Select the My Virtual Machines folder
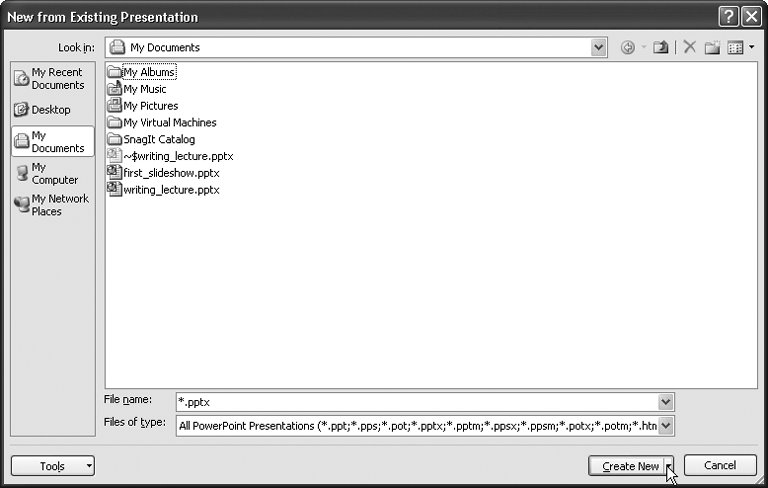This screenshot has height=488, width=768. point(162,122)
